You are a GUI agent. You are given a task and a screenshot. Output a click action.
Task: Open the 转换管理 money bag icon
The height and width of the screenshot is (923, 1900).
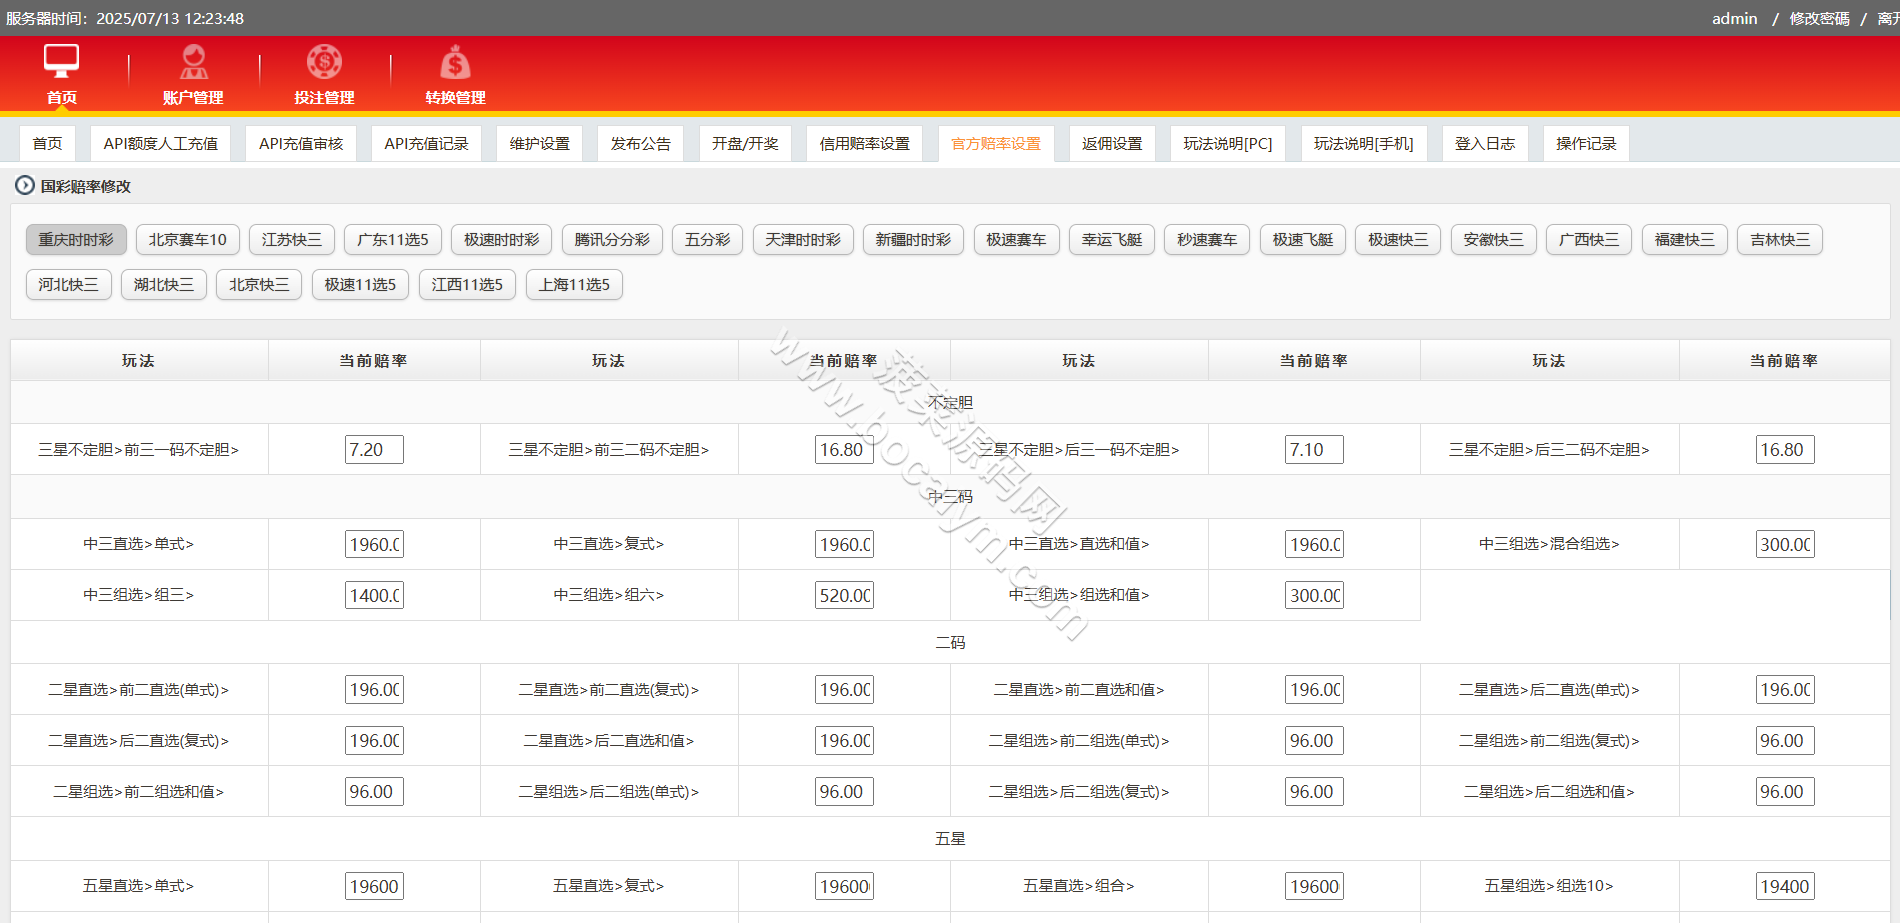click(455, 62)
